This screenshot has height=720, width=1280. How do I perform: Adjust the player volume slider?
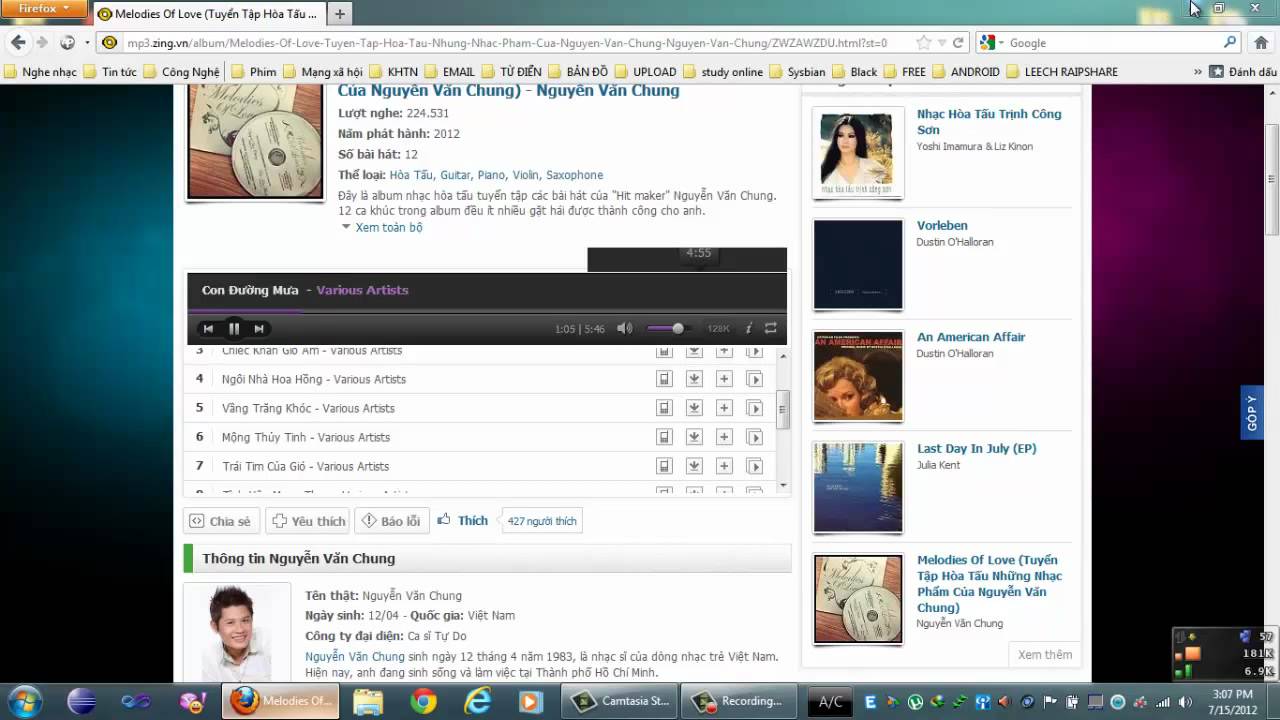pos(667,328)
